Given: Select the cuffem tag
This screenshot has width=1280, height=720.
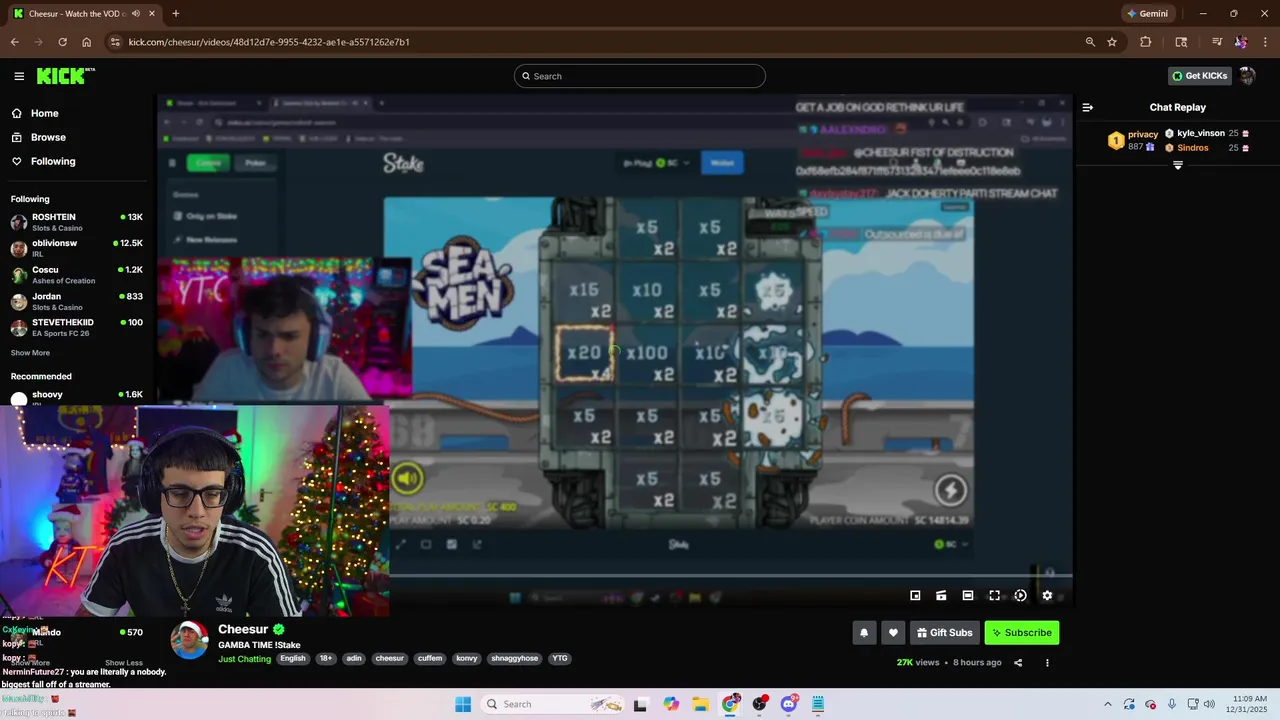Looking at the screenshot, I should 430,658.
